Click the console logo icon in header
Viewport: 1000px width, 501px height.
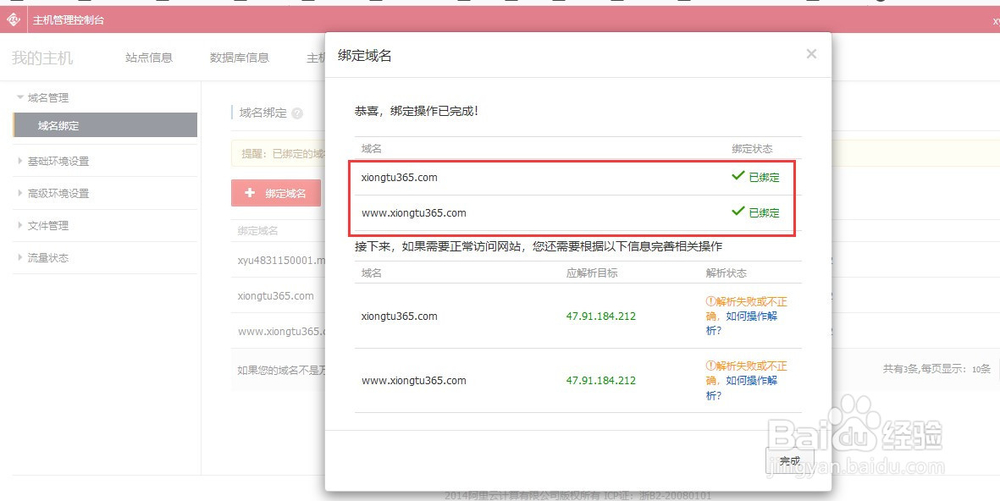13,20
